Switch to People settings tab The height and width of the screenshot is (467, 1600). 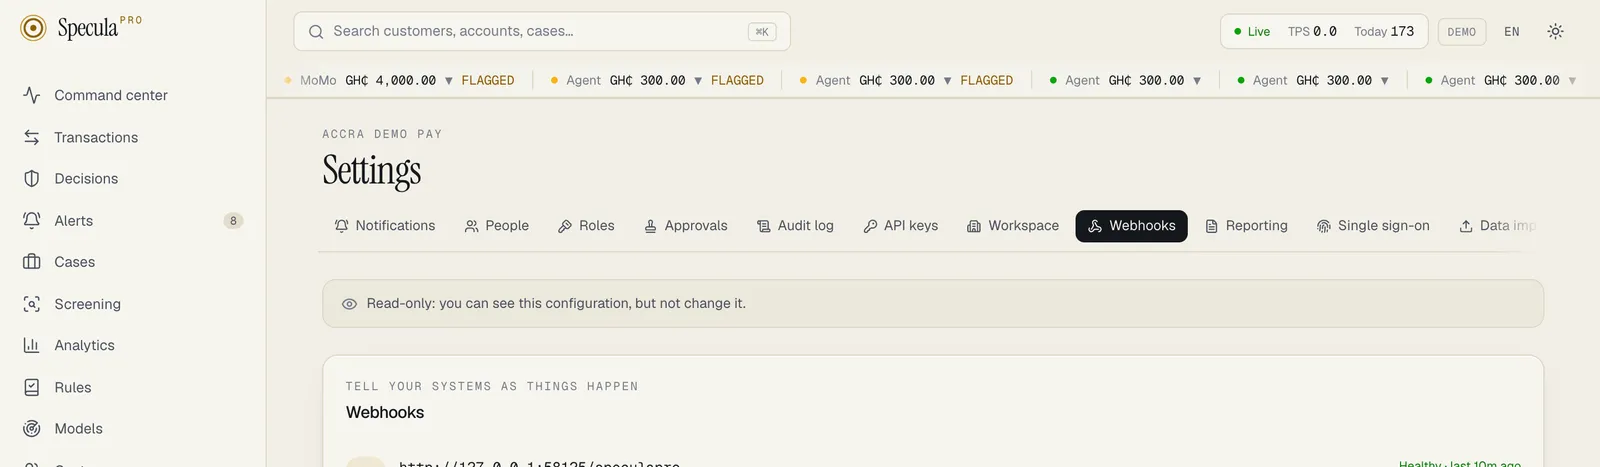(x=497, y=226)
